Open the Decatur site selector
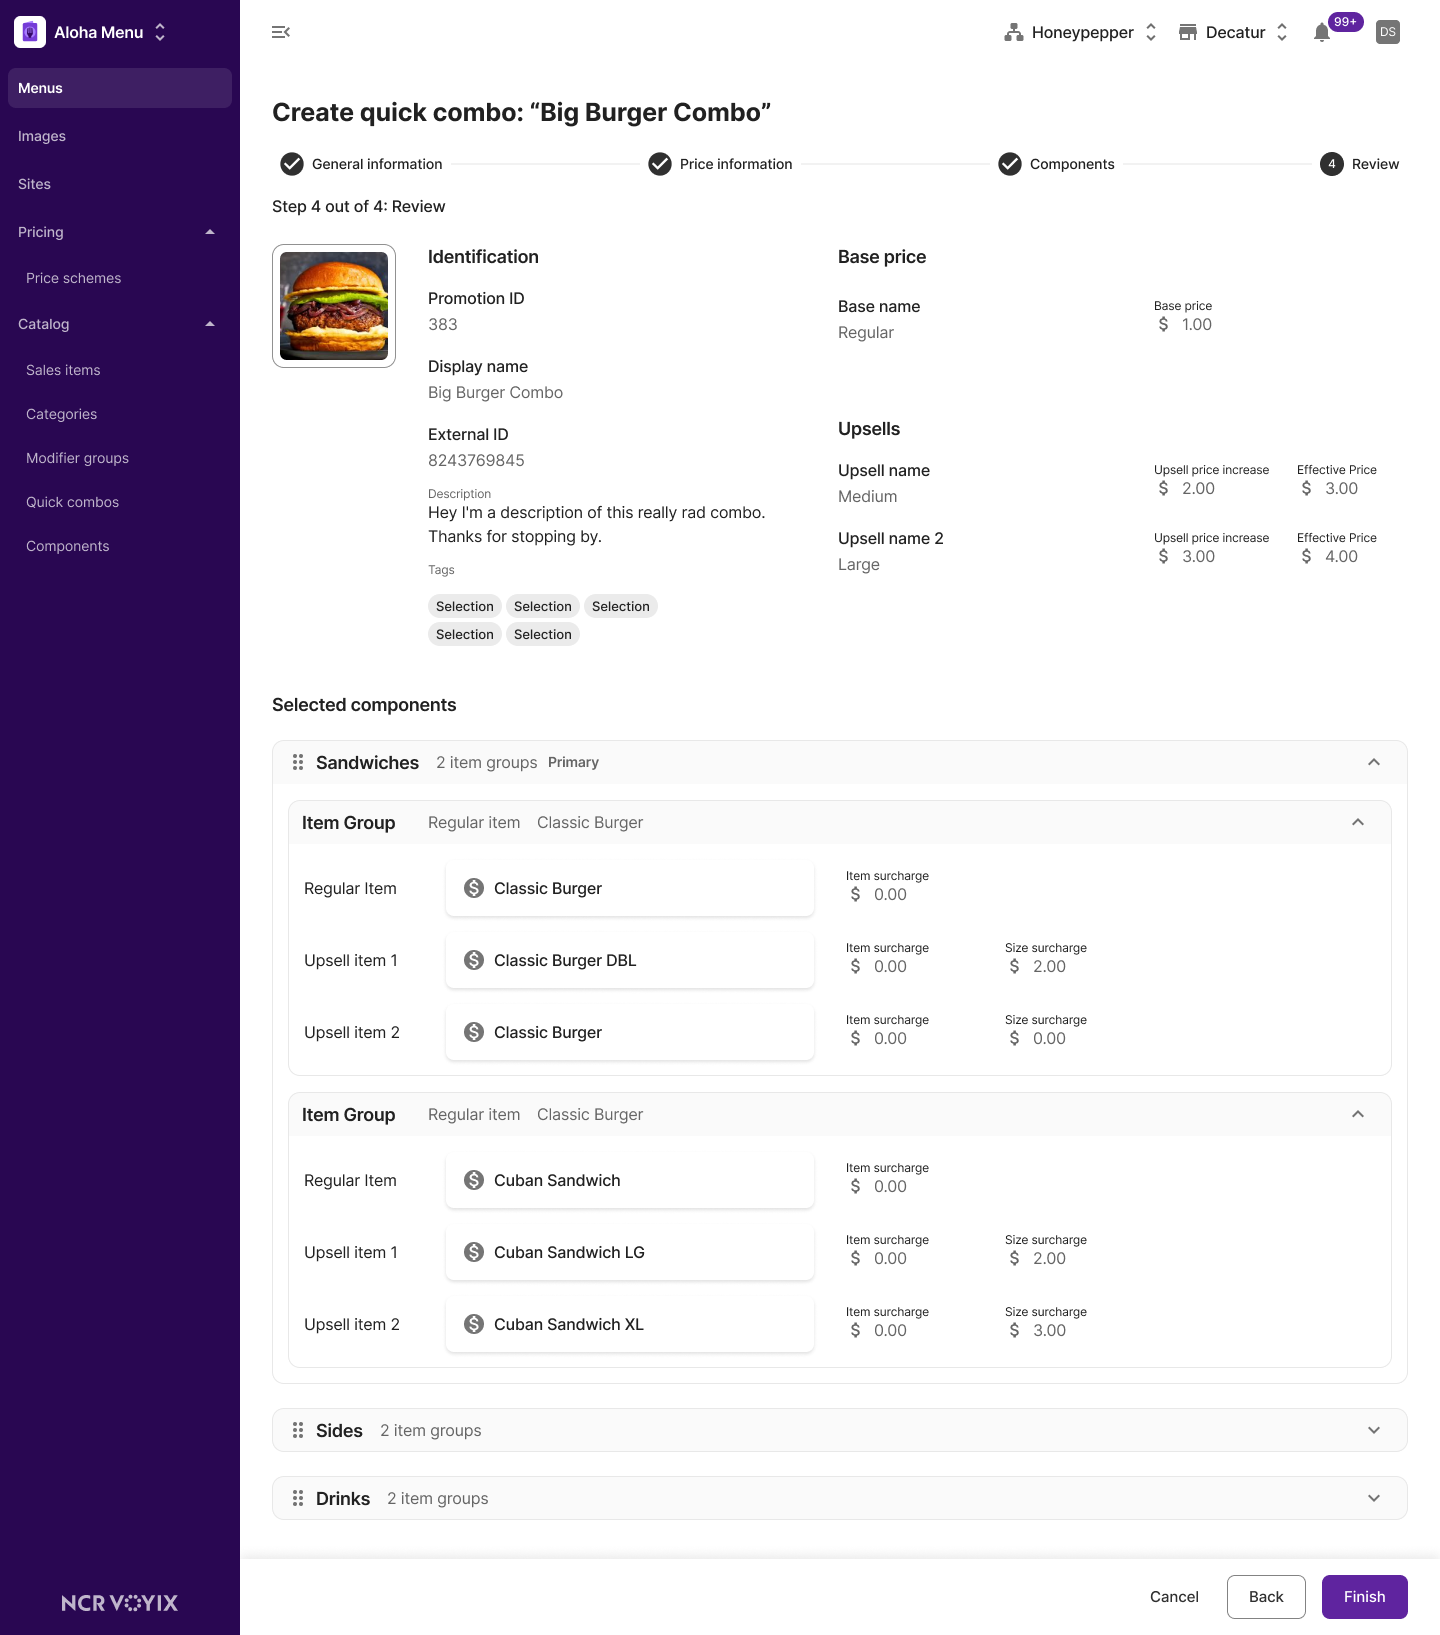 click(1234, 32)
